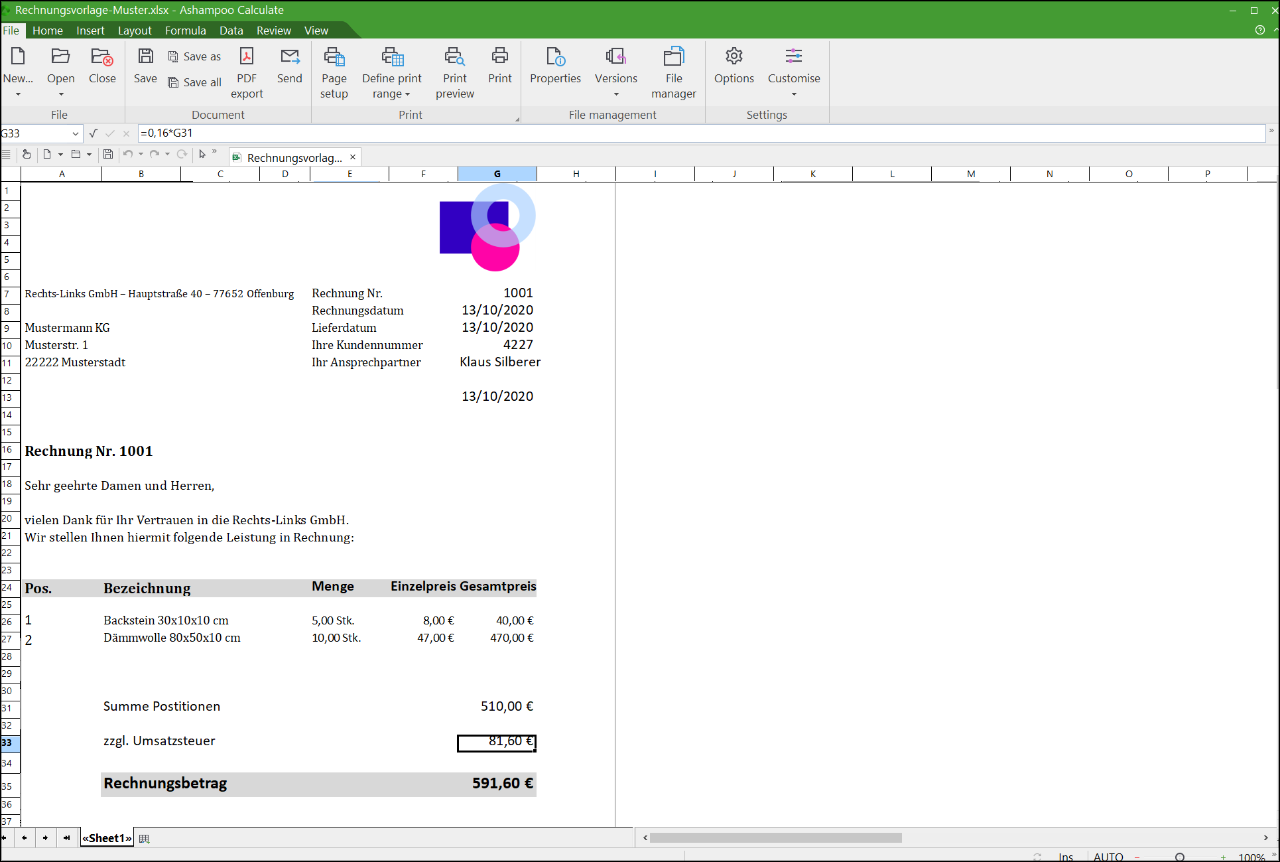Viewport: 1280px width, 862px height.
Task: Click the AUTO calculation status indicator
Action: pos(1108,857)
